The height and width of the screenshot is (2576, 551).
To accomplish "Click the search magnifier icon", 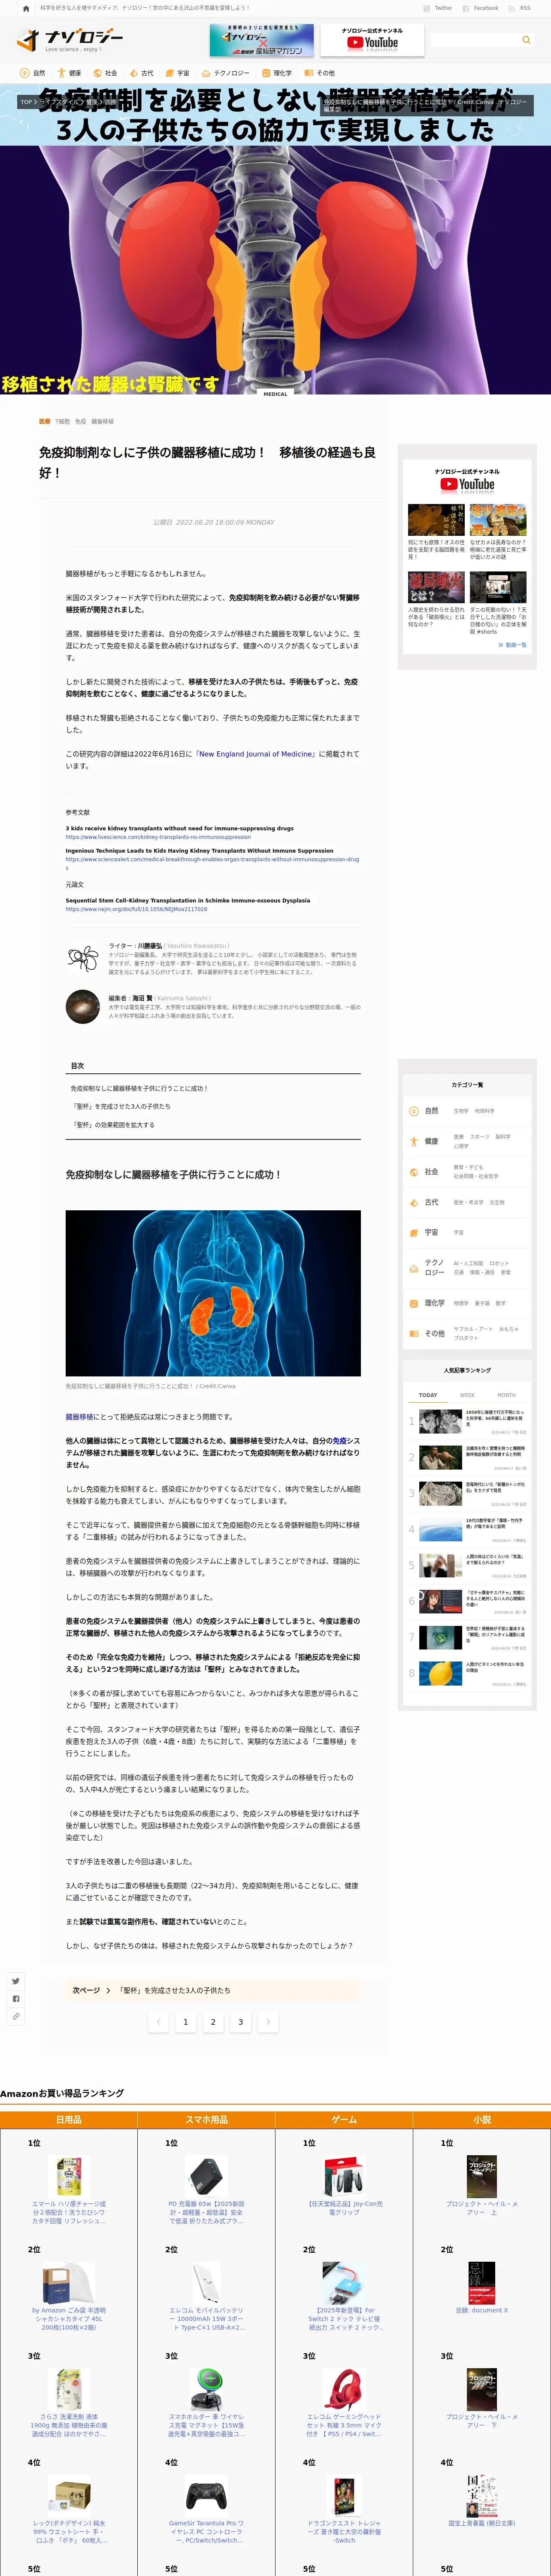I will 526,40.
